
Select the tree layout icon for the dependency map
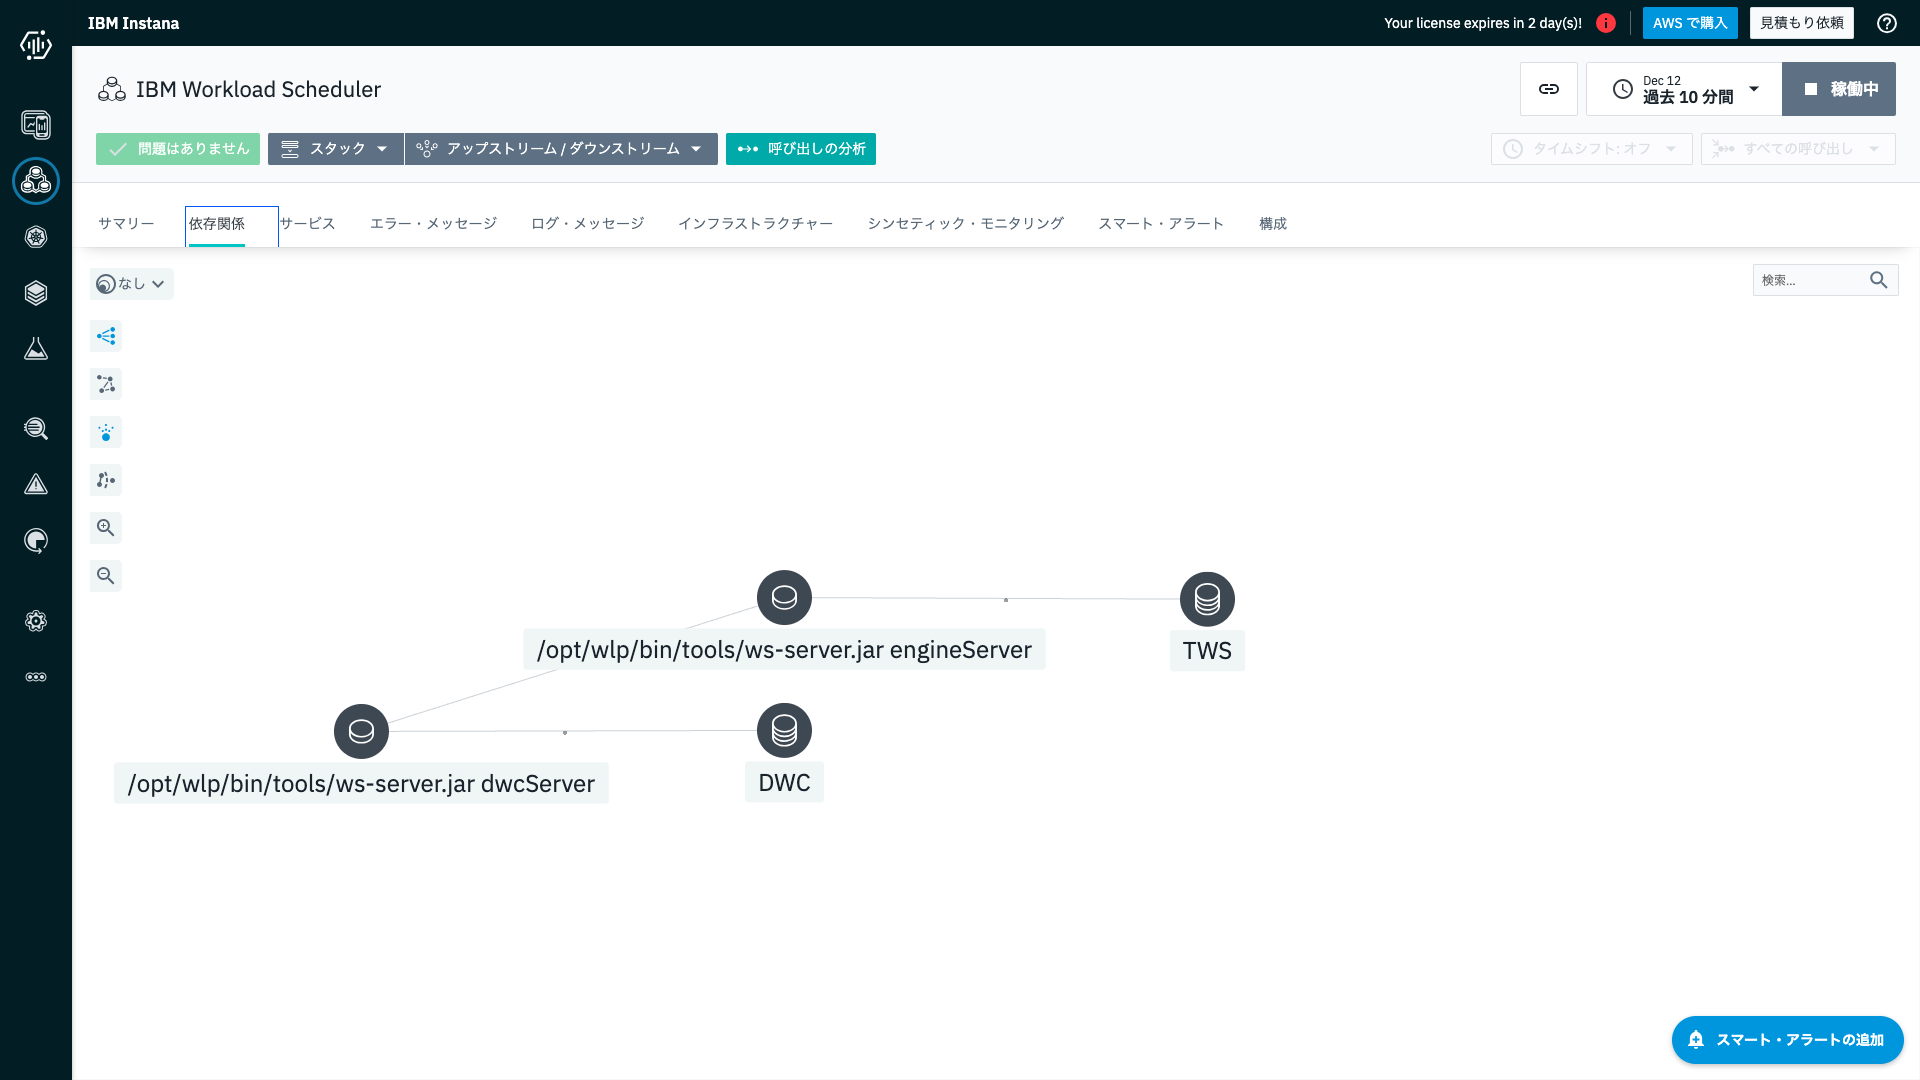point(106,336)
